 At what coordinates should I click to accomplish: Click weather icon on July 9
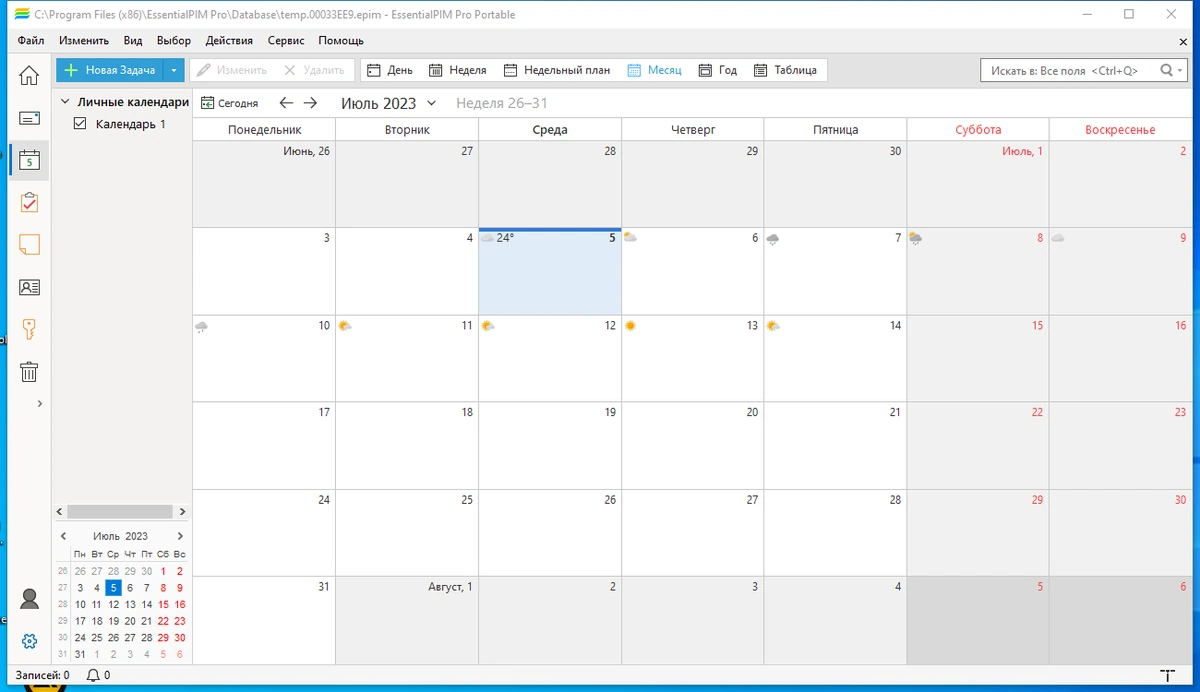[1058, 238]
